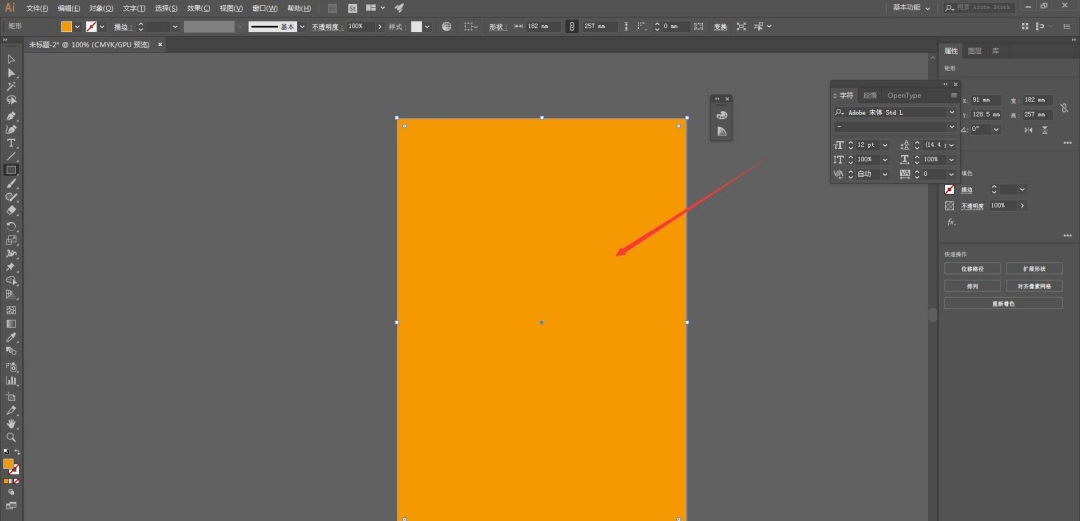Image resolution: width=1080 pixels, height=521 pixels.
Task: Open the stroke color dropdown in control bar
Action: coord(102,26)
